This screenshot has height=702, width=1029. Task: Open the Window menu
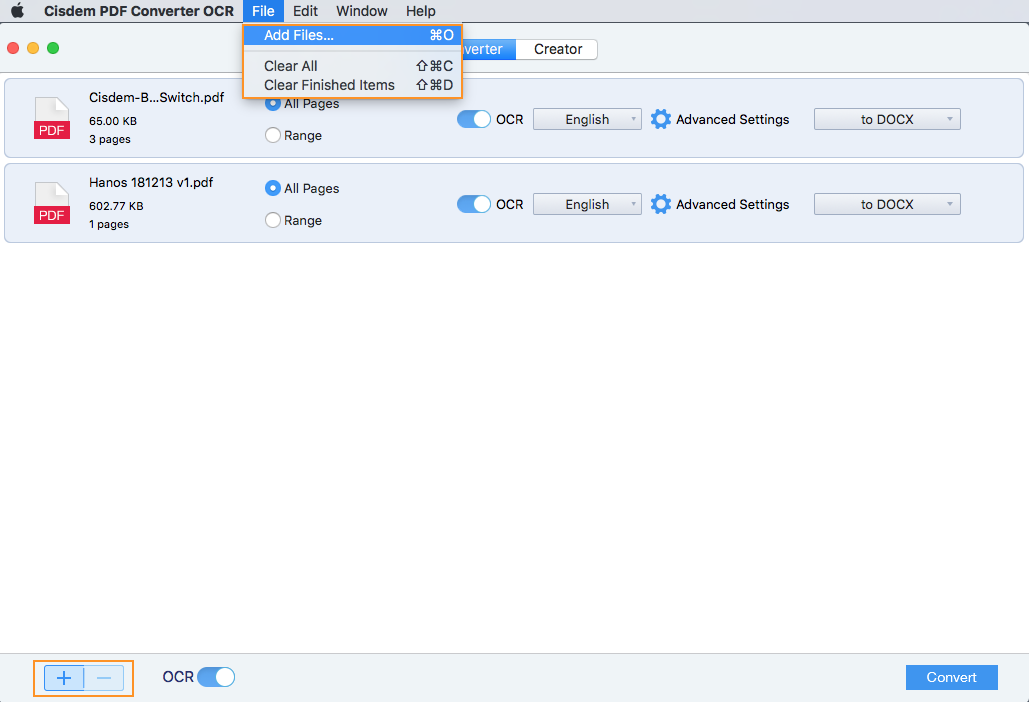(x=362, y=10)
